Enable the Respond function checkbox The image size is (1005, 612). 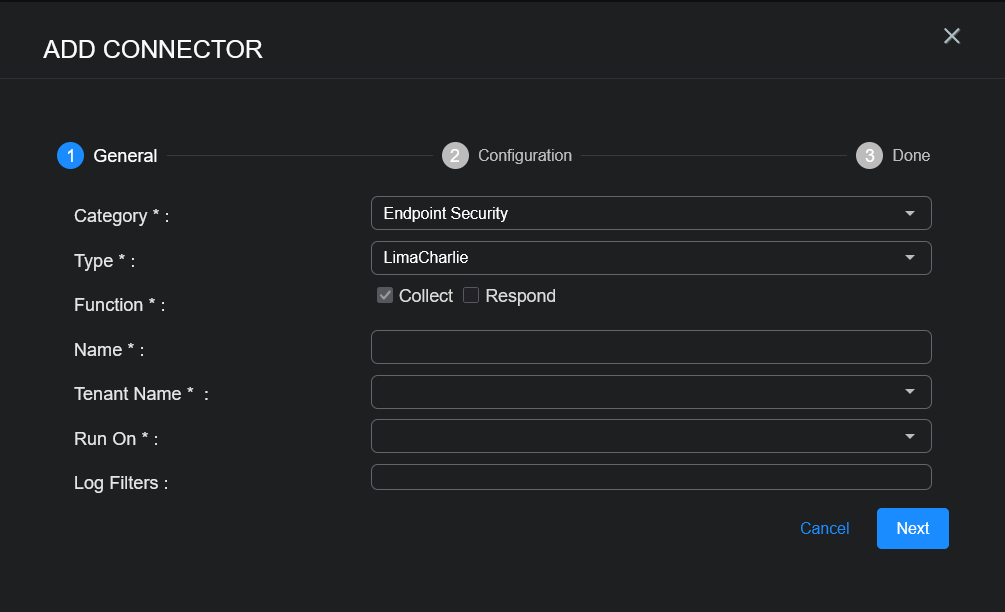click(471, 295)
